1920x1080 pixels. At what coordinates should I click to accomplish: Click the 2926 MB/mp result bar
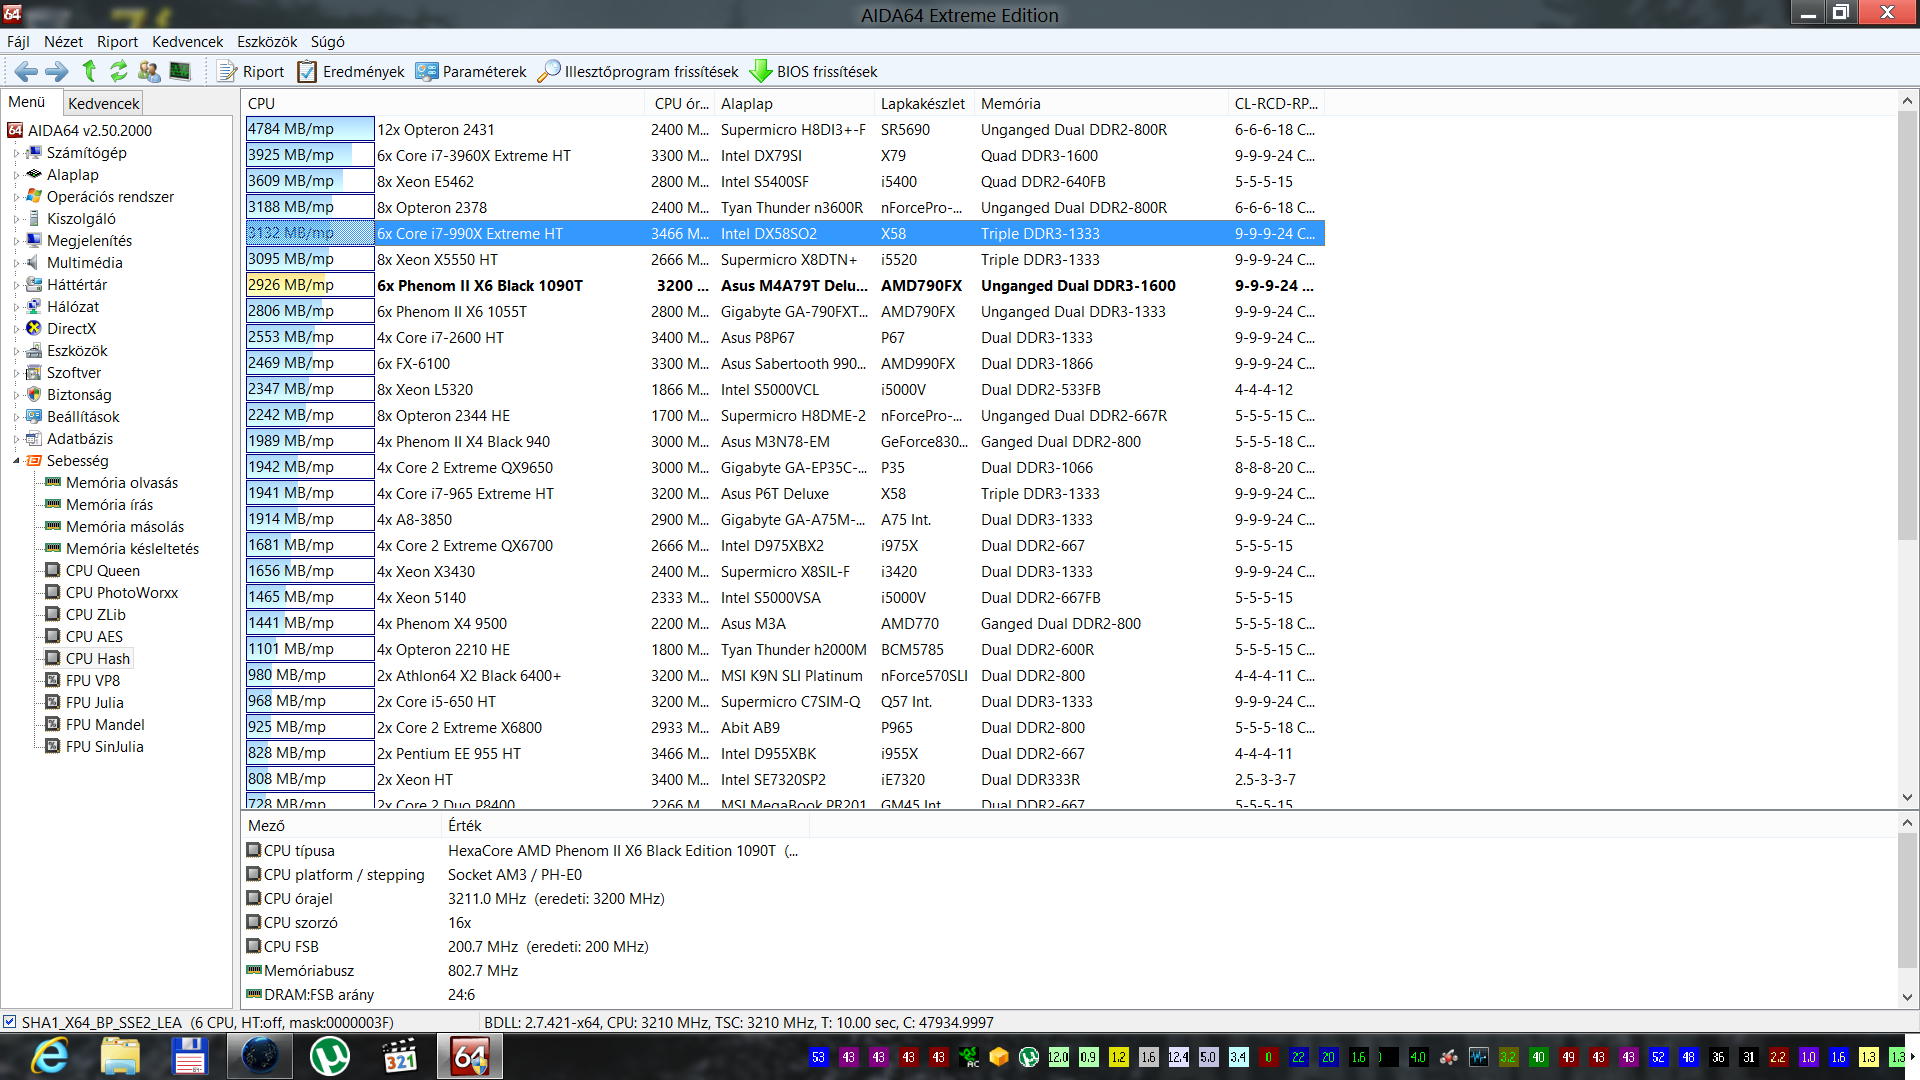(310, 285)
